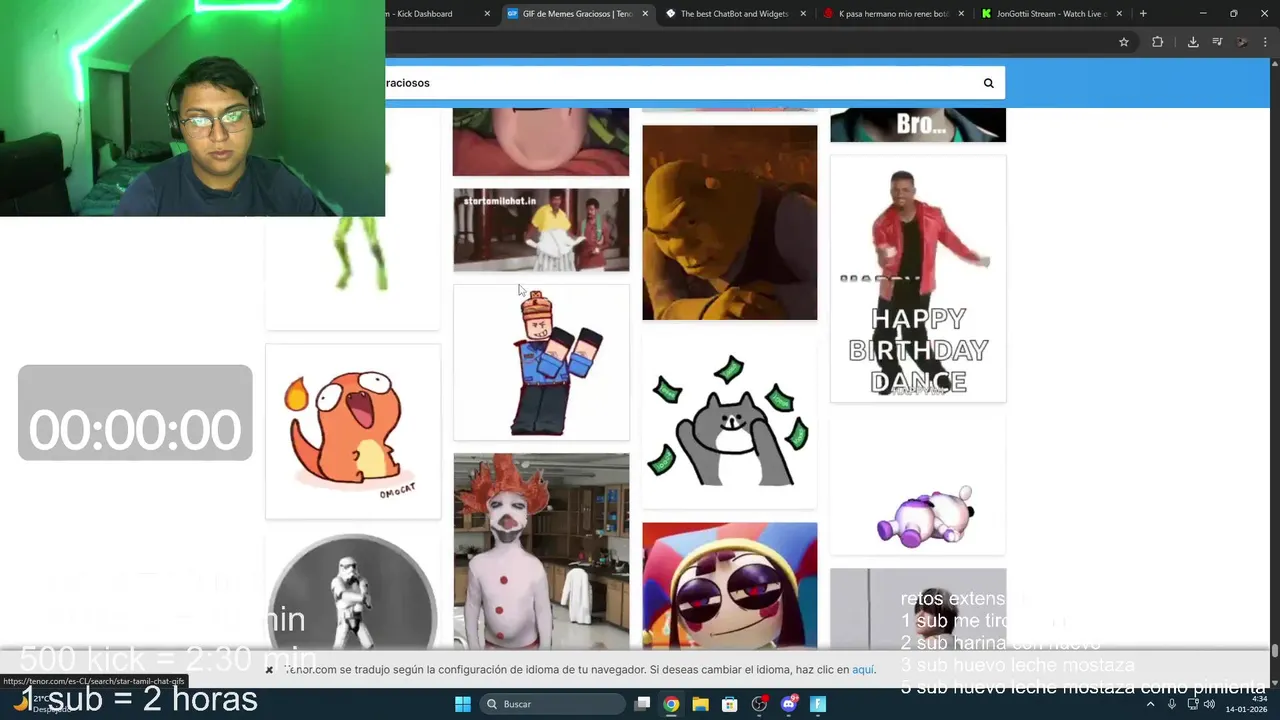
Task: Bookmark this page with the star icon
Action: (x=1124, y=42)
